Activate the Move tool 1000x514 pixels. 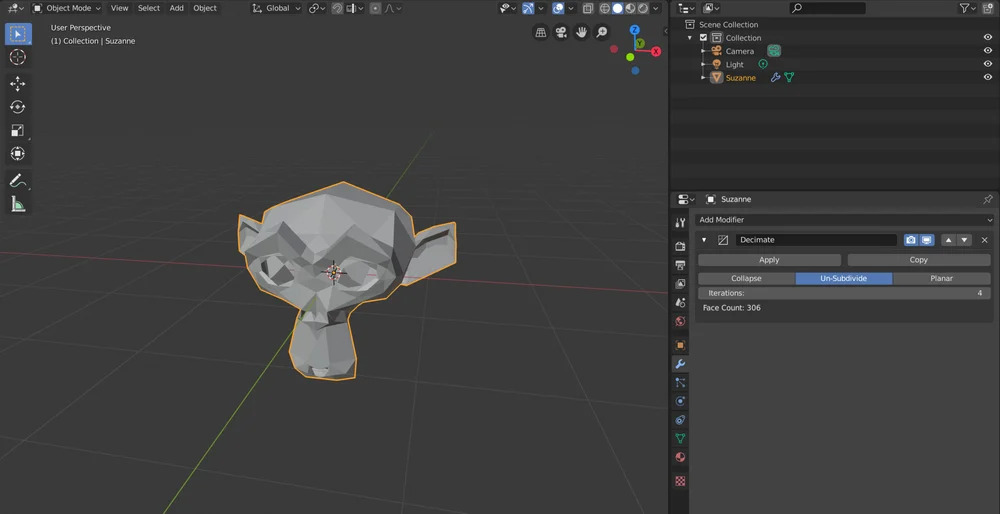[18, 84]
